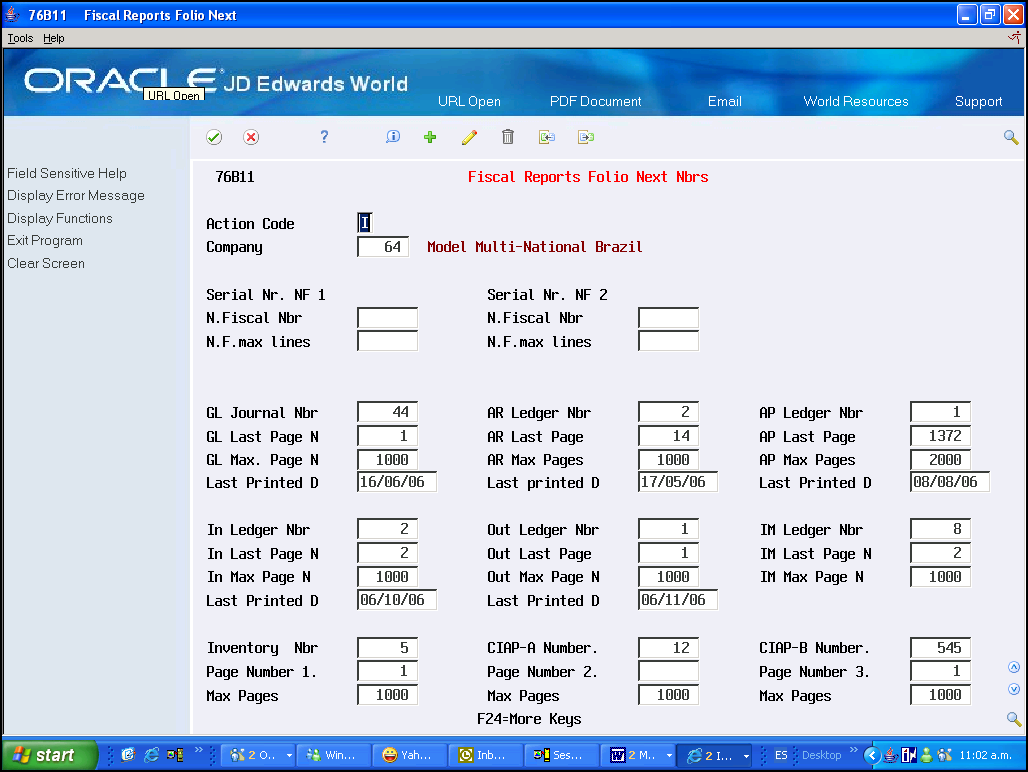Click F24=More Keys text
Screen dimensions: 1028x772
point(529,719)
